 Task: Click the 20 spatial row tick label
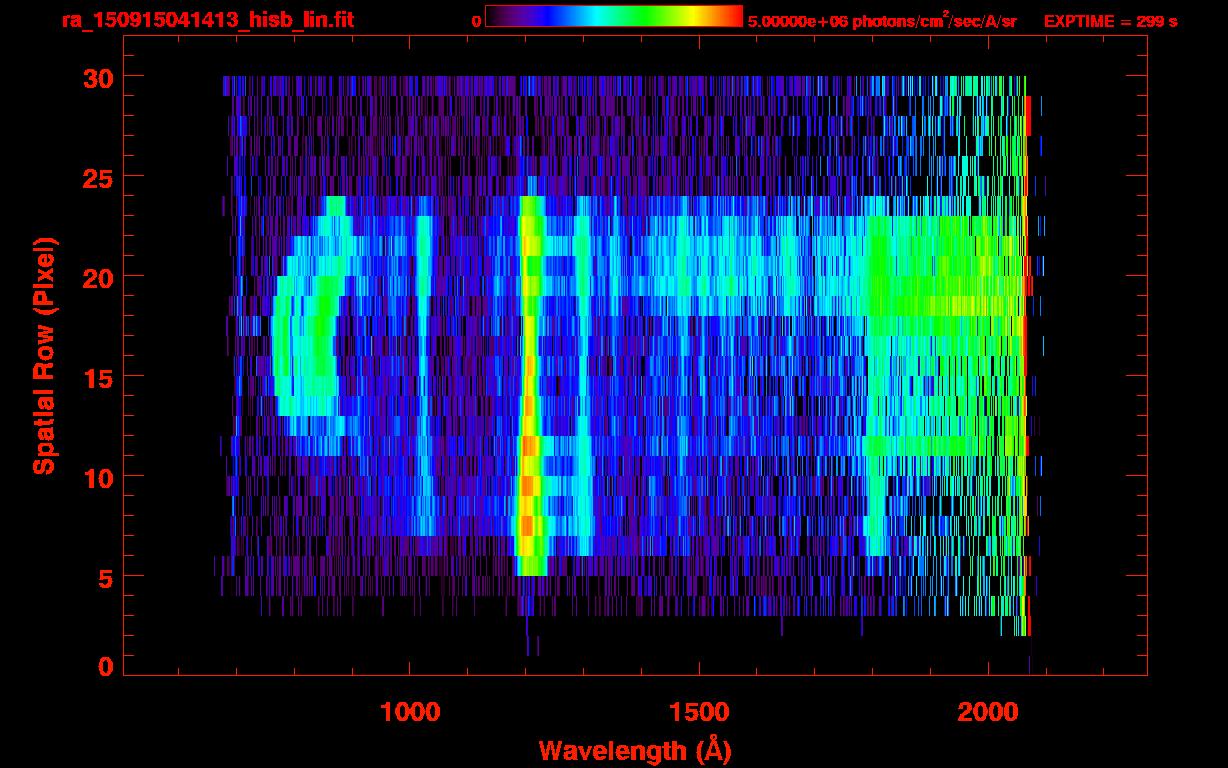pos(97,277)
